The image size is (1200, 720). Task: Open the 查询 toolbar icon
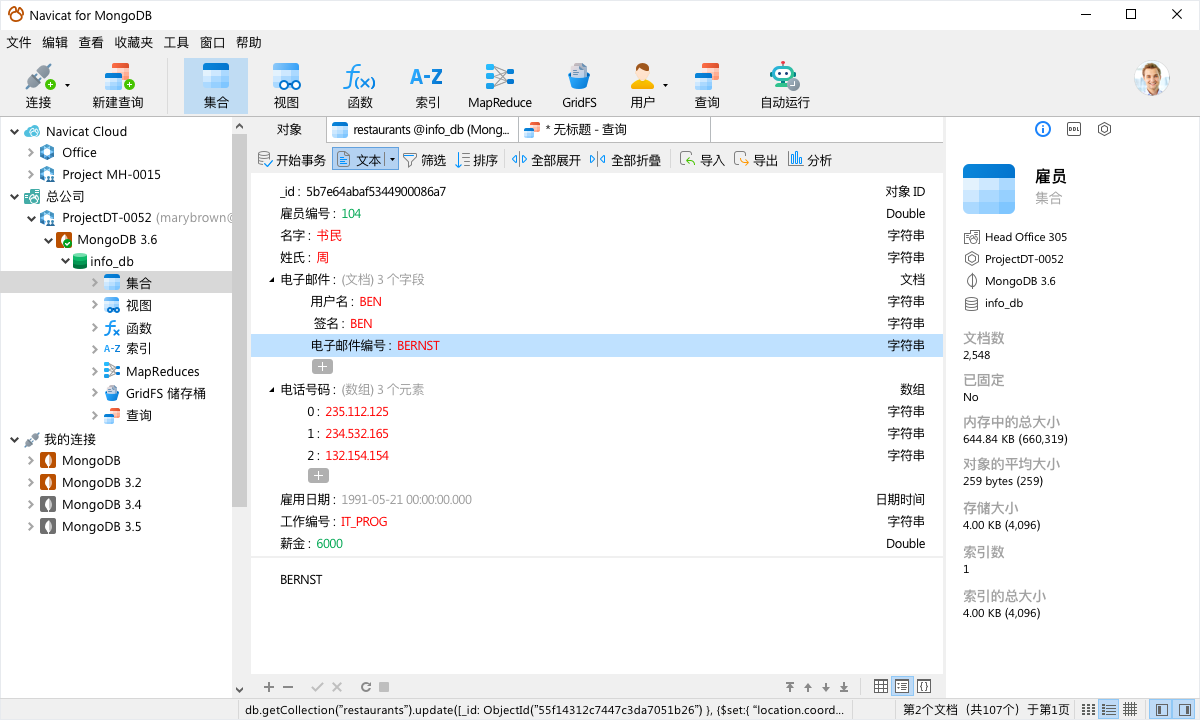(707, 86)
